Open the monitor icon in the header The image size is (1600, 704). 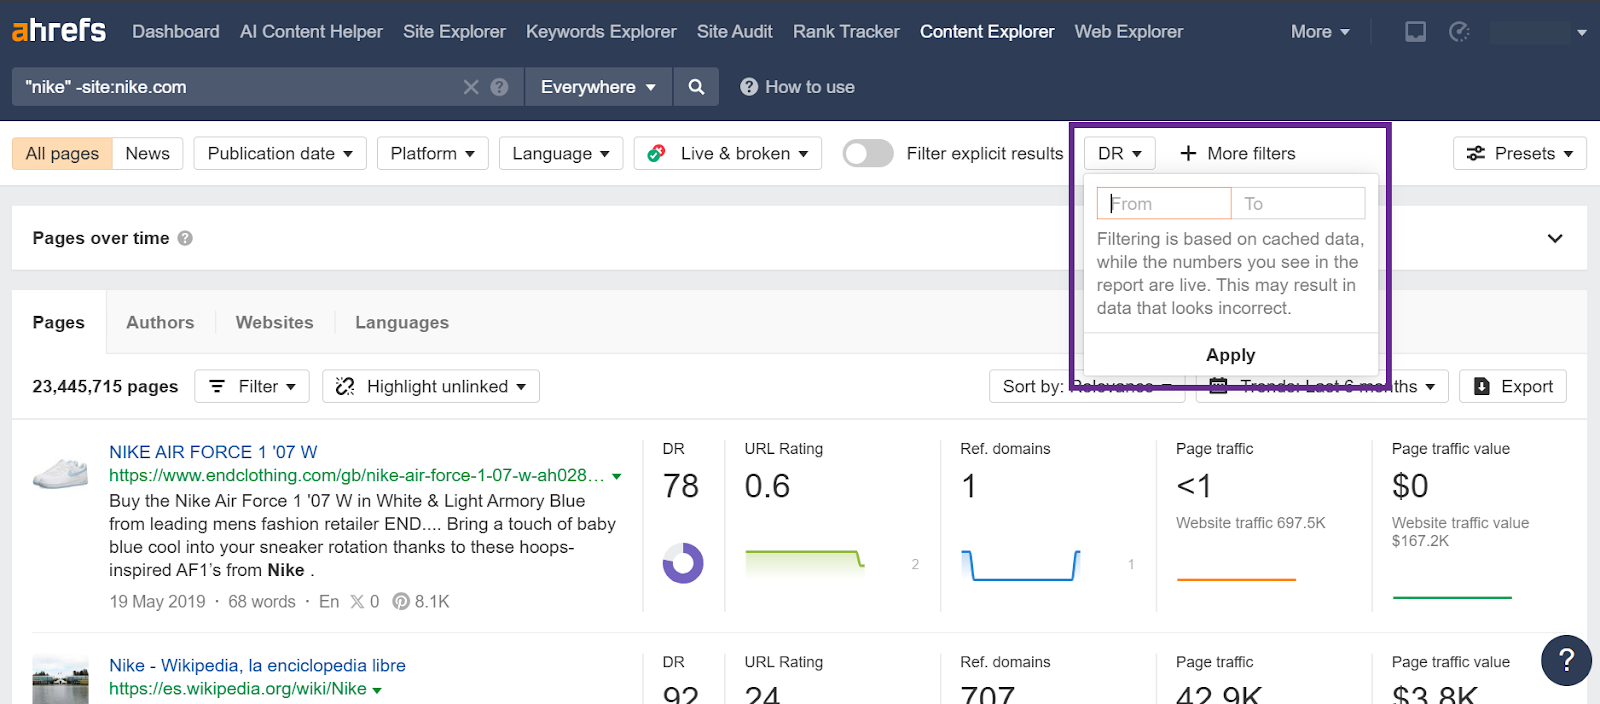point(1415,32)
